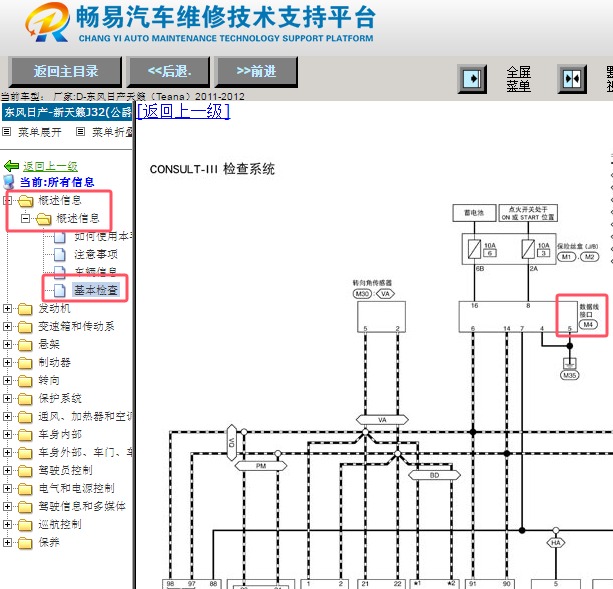
Task: Expand the 车身外部、车门 folder
Action: (x=7, y=452)
